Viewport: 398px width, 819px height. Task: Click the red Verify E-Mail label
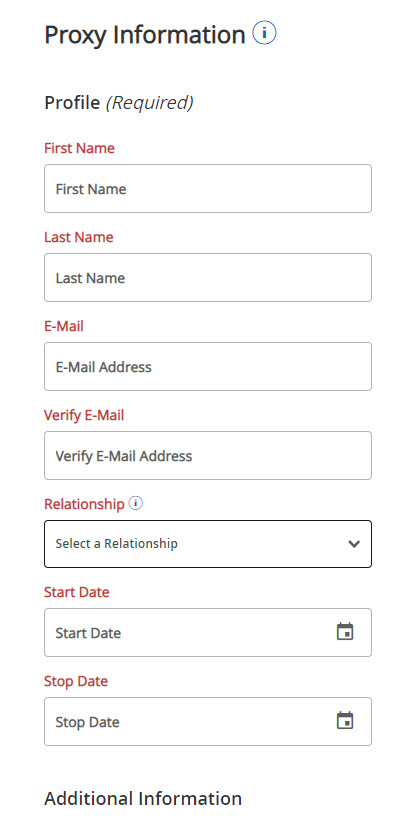[x=84, y=415]
